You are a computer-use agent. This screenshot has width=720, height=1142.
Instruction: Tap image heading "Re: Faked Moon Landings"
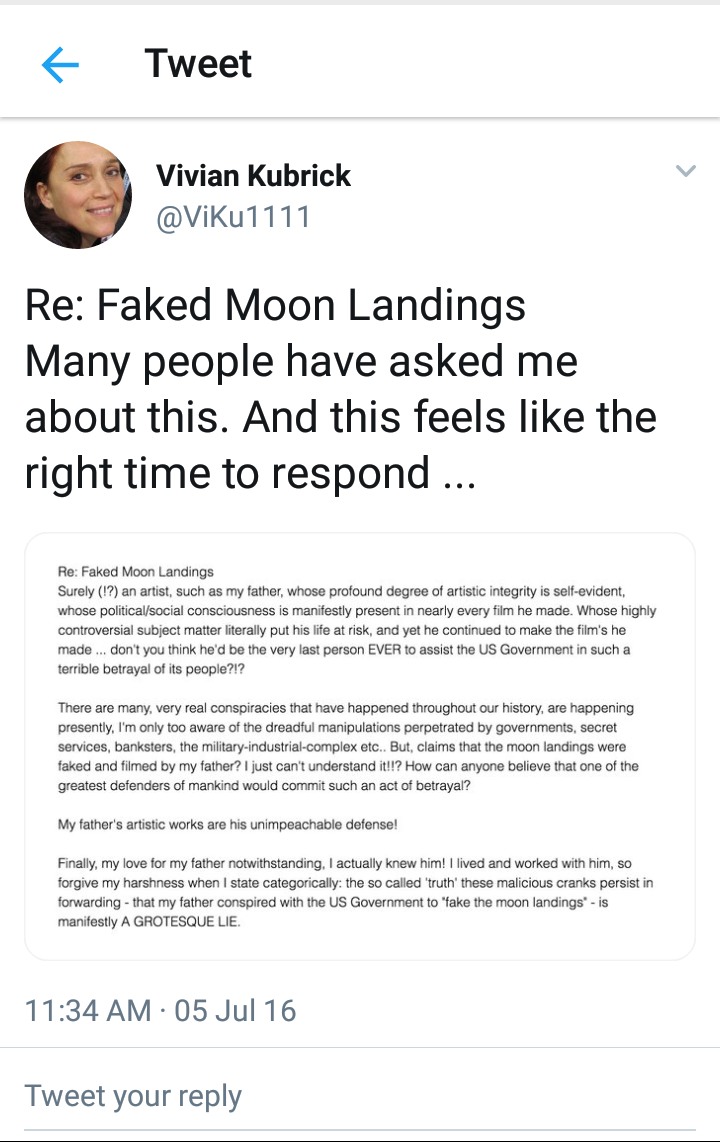136,572
